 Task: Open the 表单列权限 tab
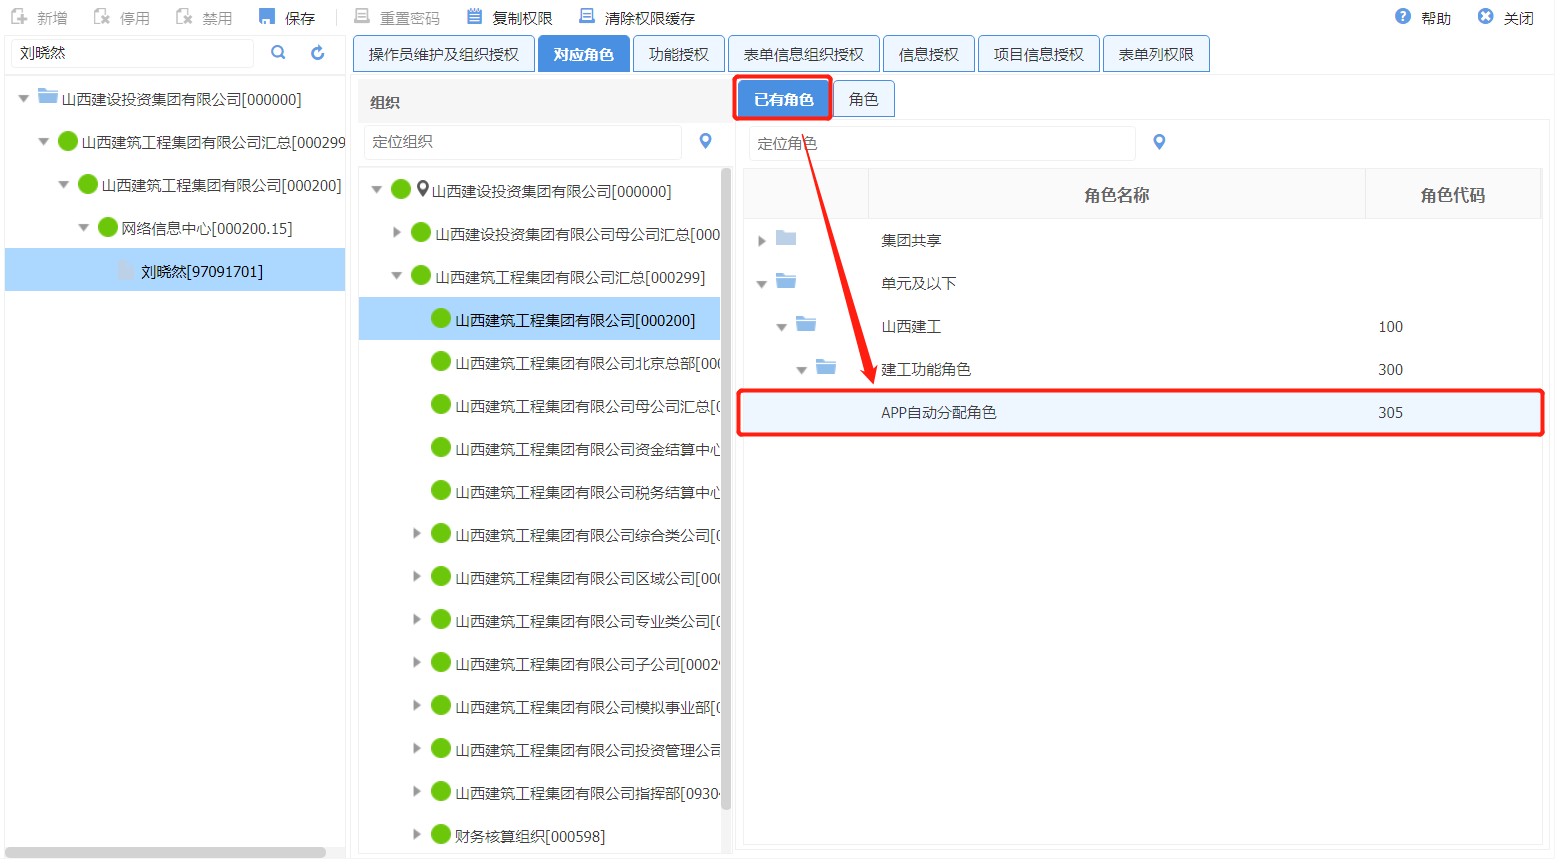pos(1156,54)
